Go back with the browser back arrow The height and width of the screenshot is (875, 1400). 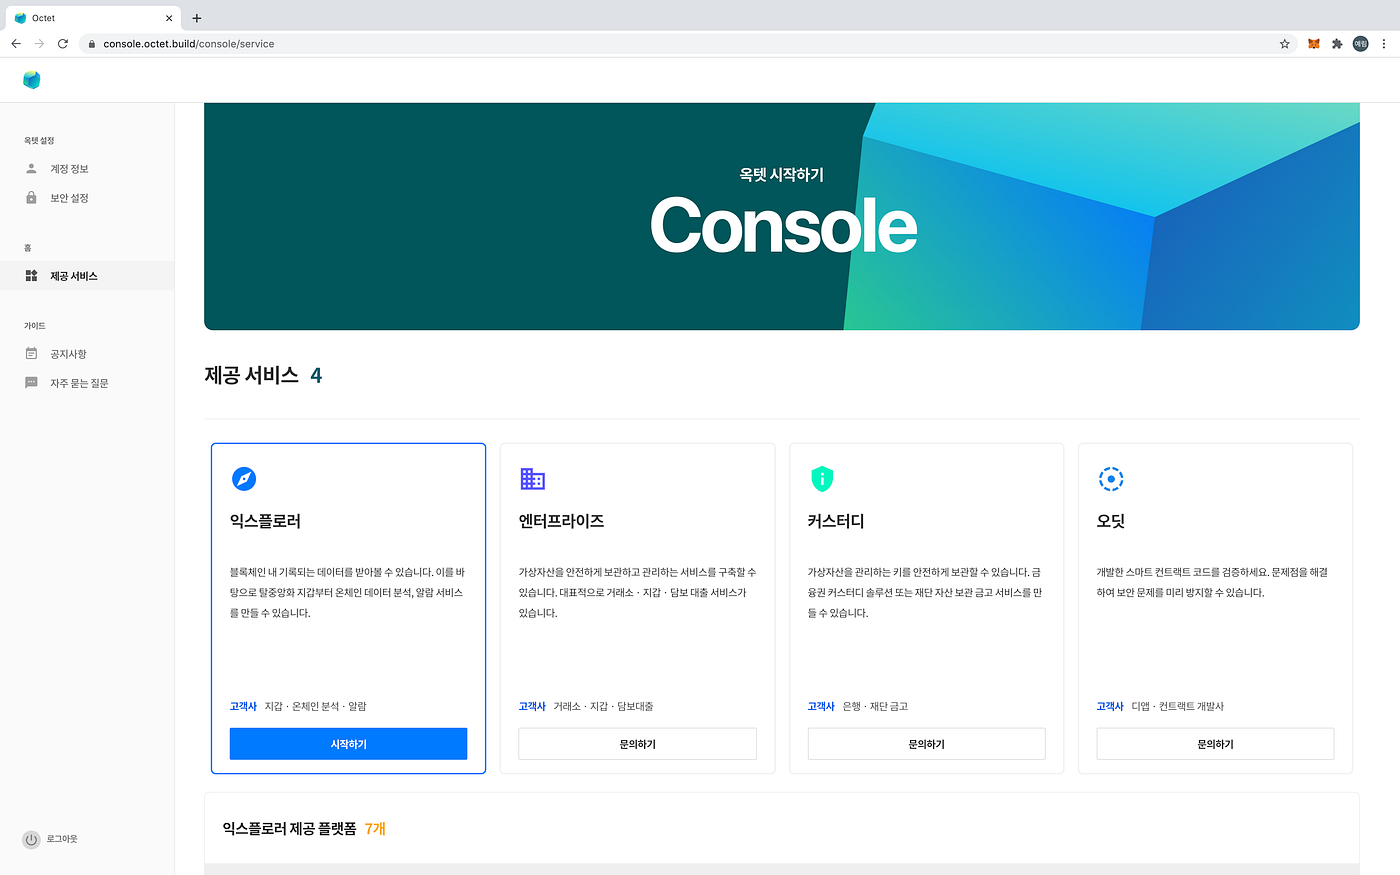coord(16,44)
